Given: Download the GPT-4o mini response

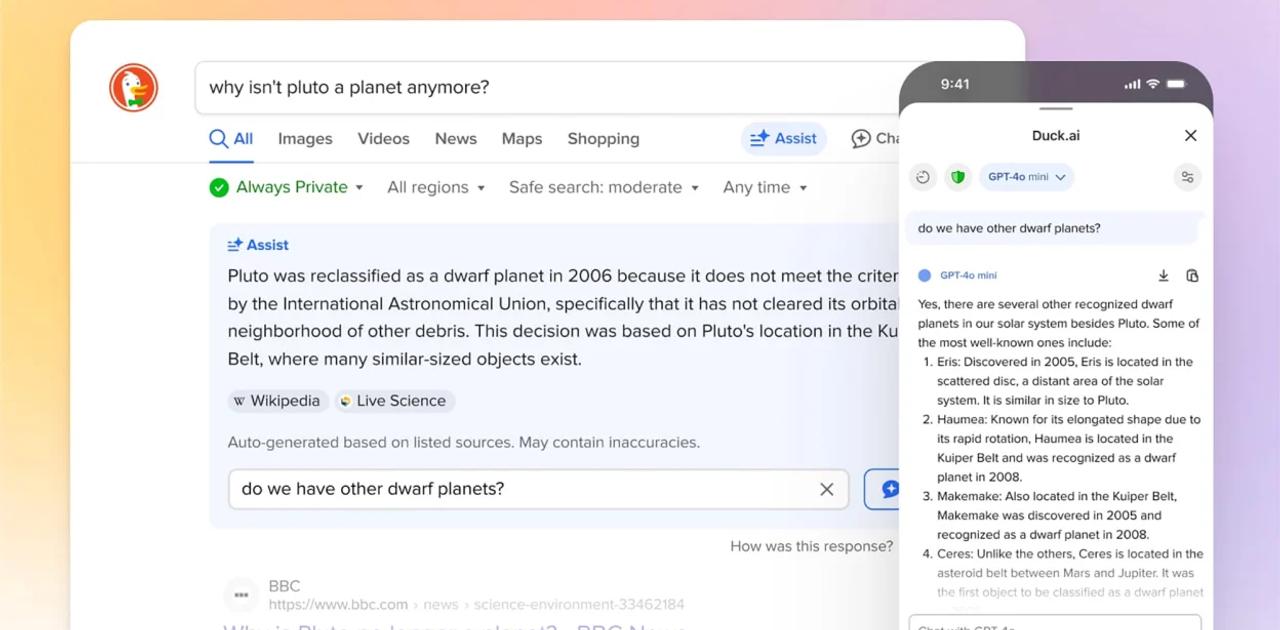Looking at the screenshot, I should (1163, 275).
